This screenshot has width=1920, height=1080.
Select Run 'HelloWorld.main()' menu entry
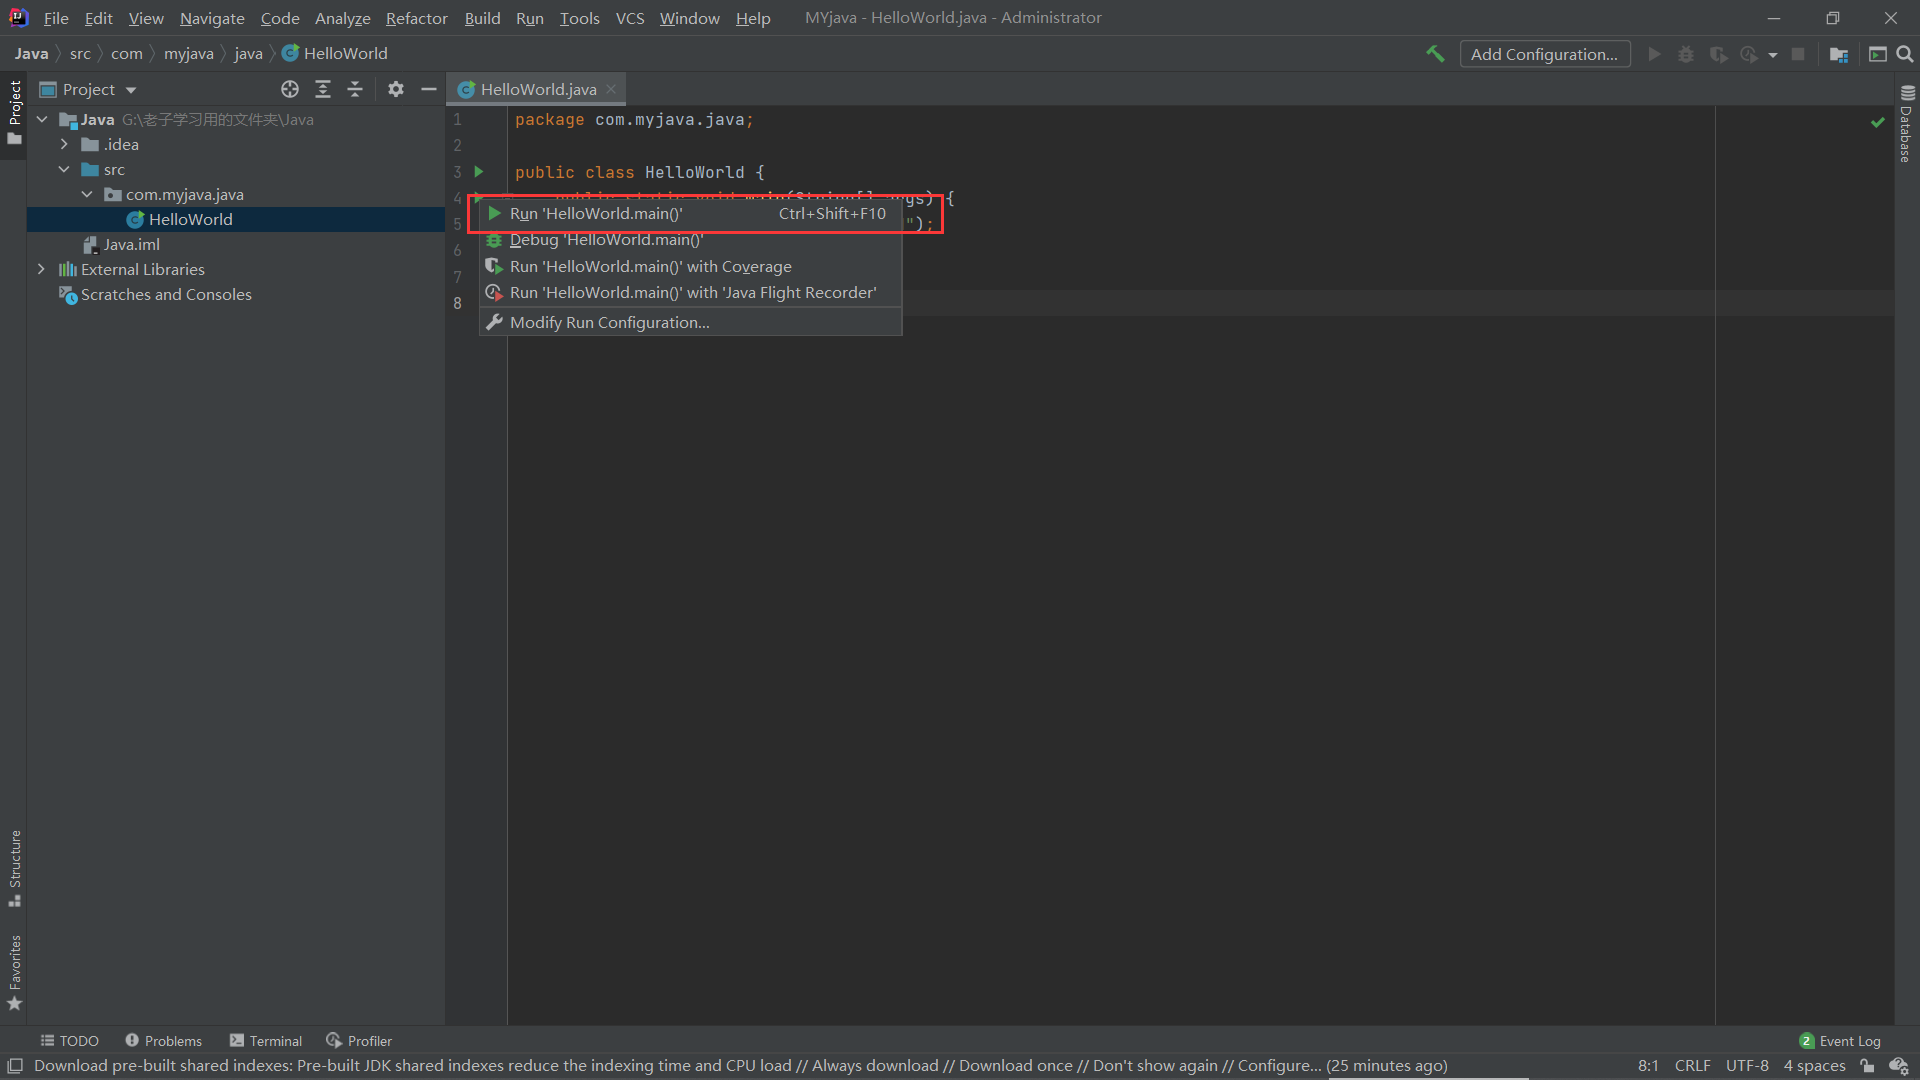pos(596,213)
